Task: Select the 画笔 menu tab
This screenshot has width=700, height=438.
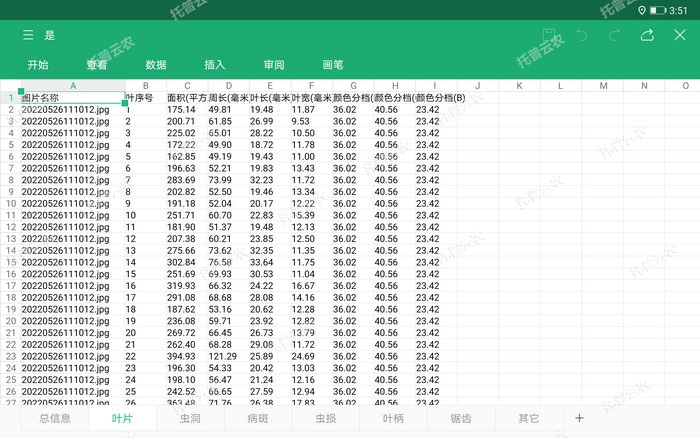Action: tap(333, 65)
